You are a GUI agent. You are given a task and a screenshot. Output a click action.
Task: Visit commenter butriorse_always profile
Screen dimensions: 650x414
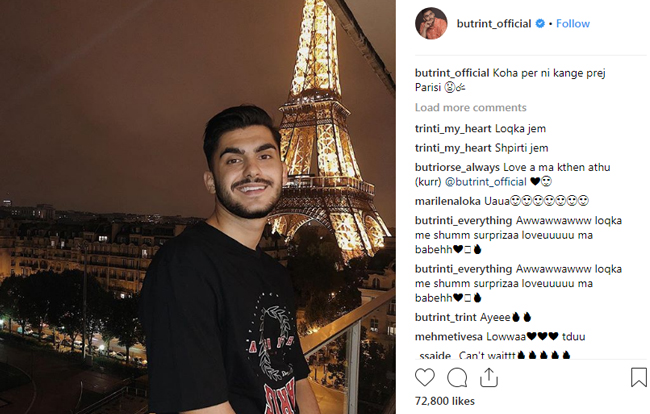coord(457,167)
